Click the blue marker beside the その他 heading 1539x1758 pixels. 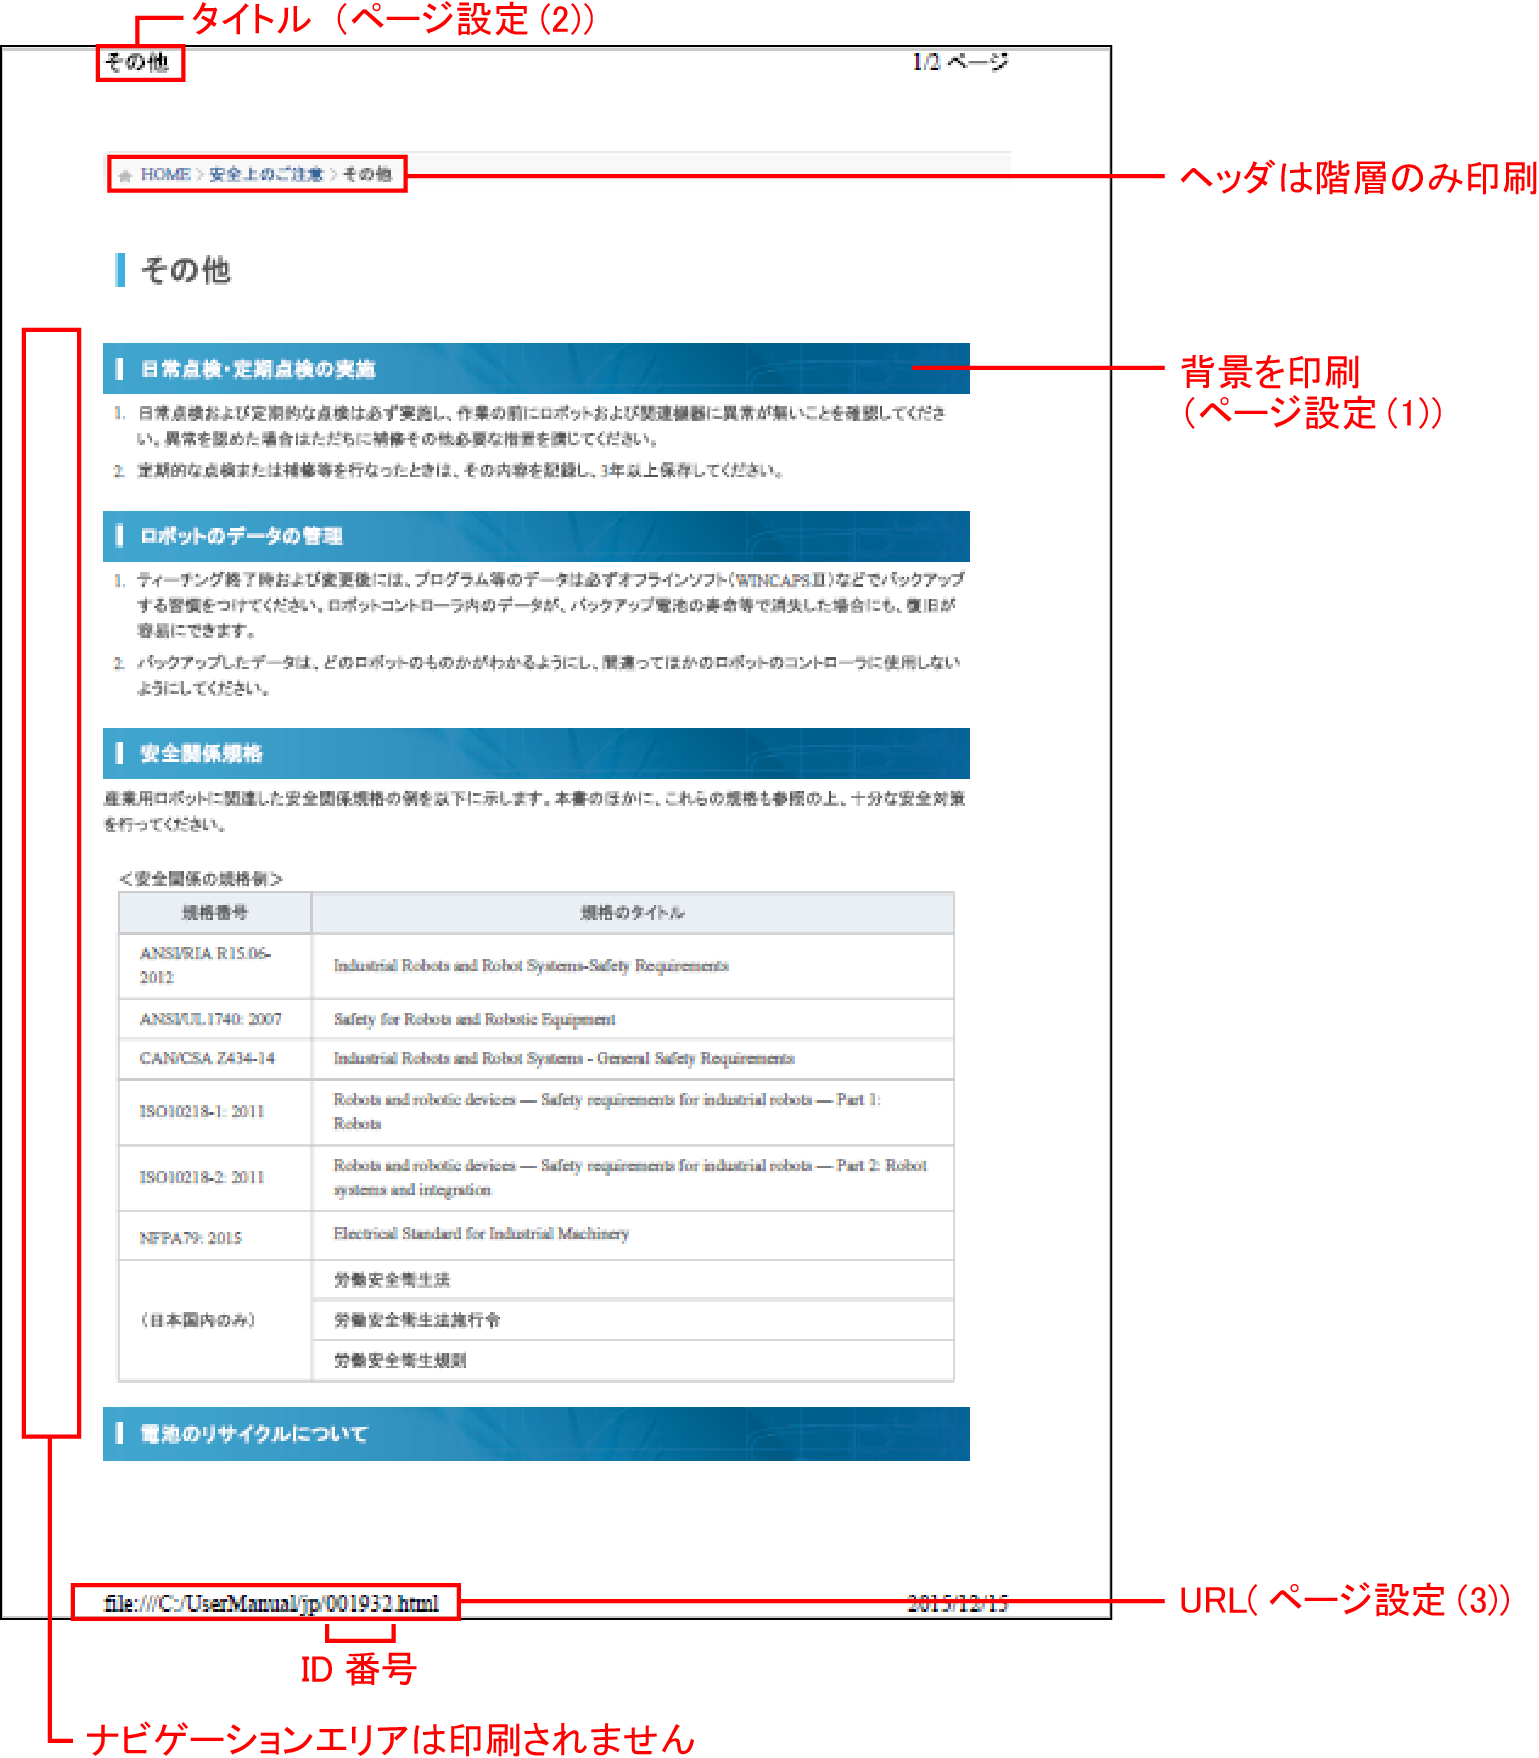click(x=120, y=270)
